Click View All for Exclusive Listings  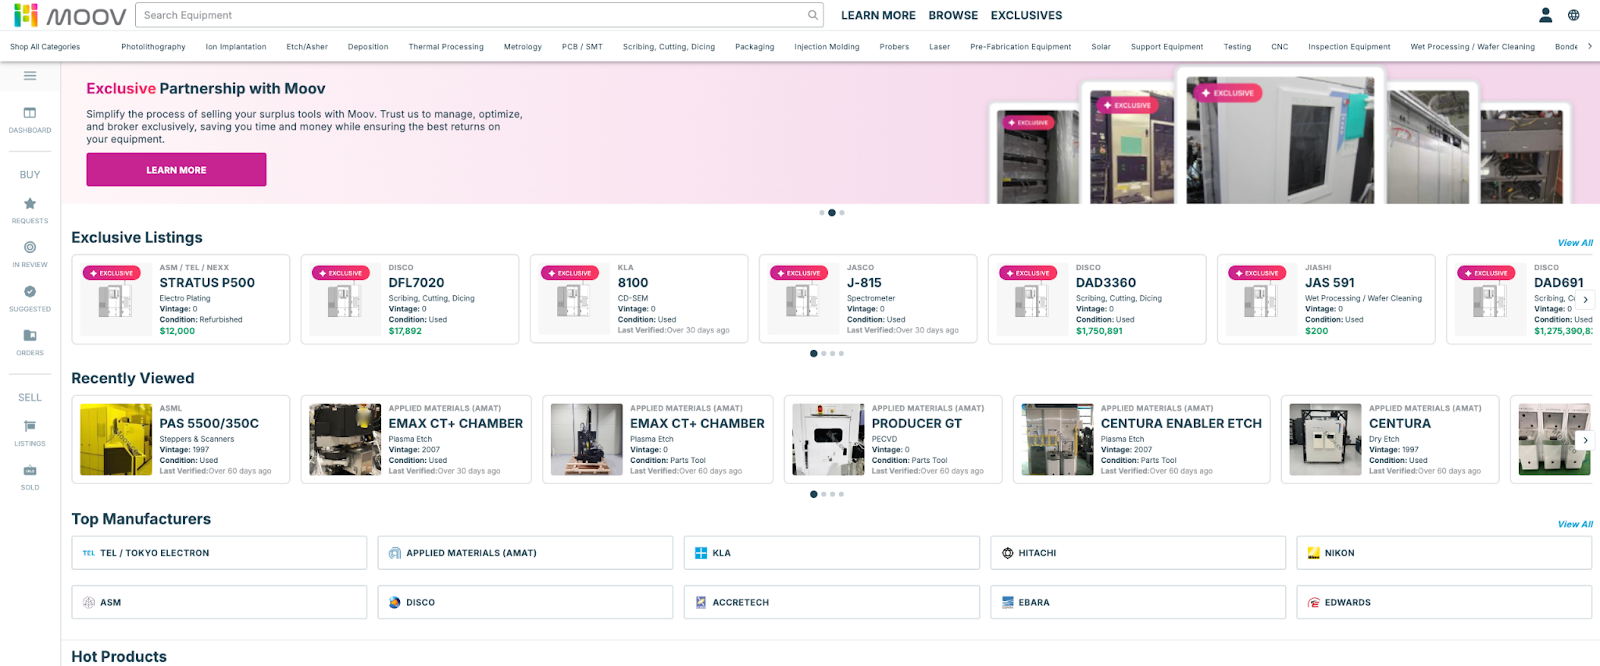tap(1575, 243)
